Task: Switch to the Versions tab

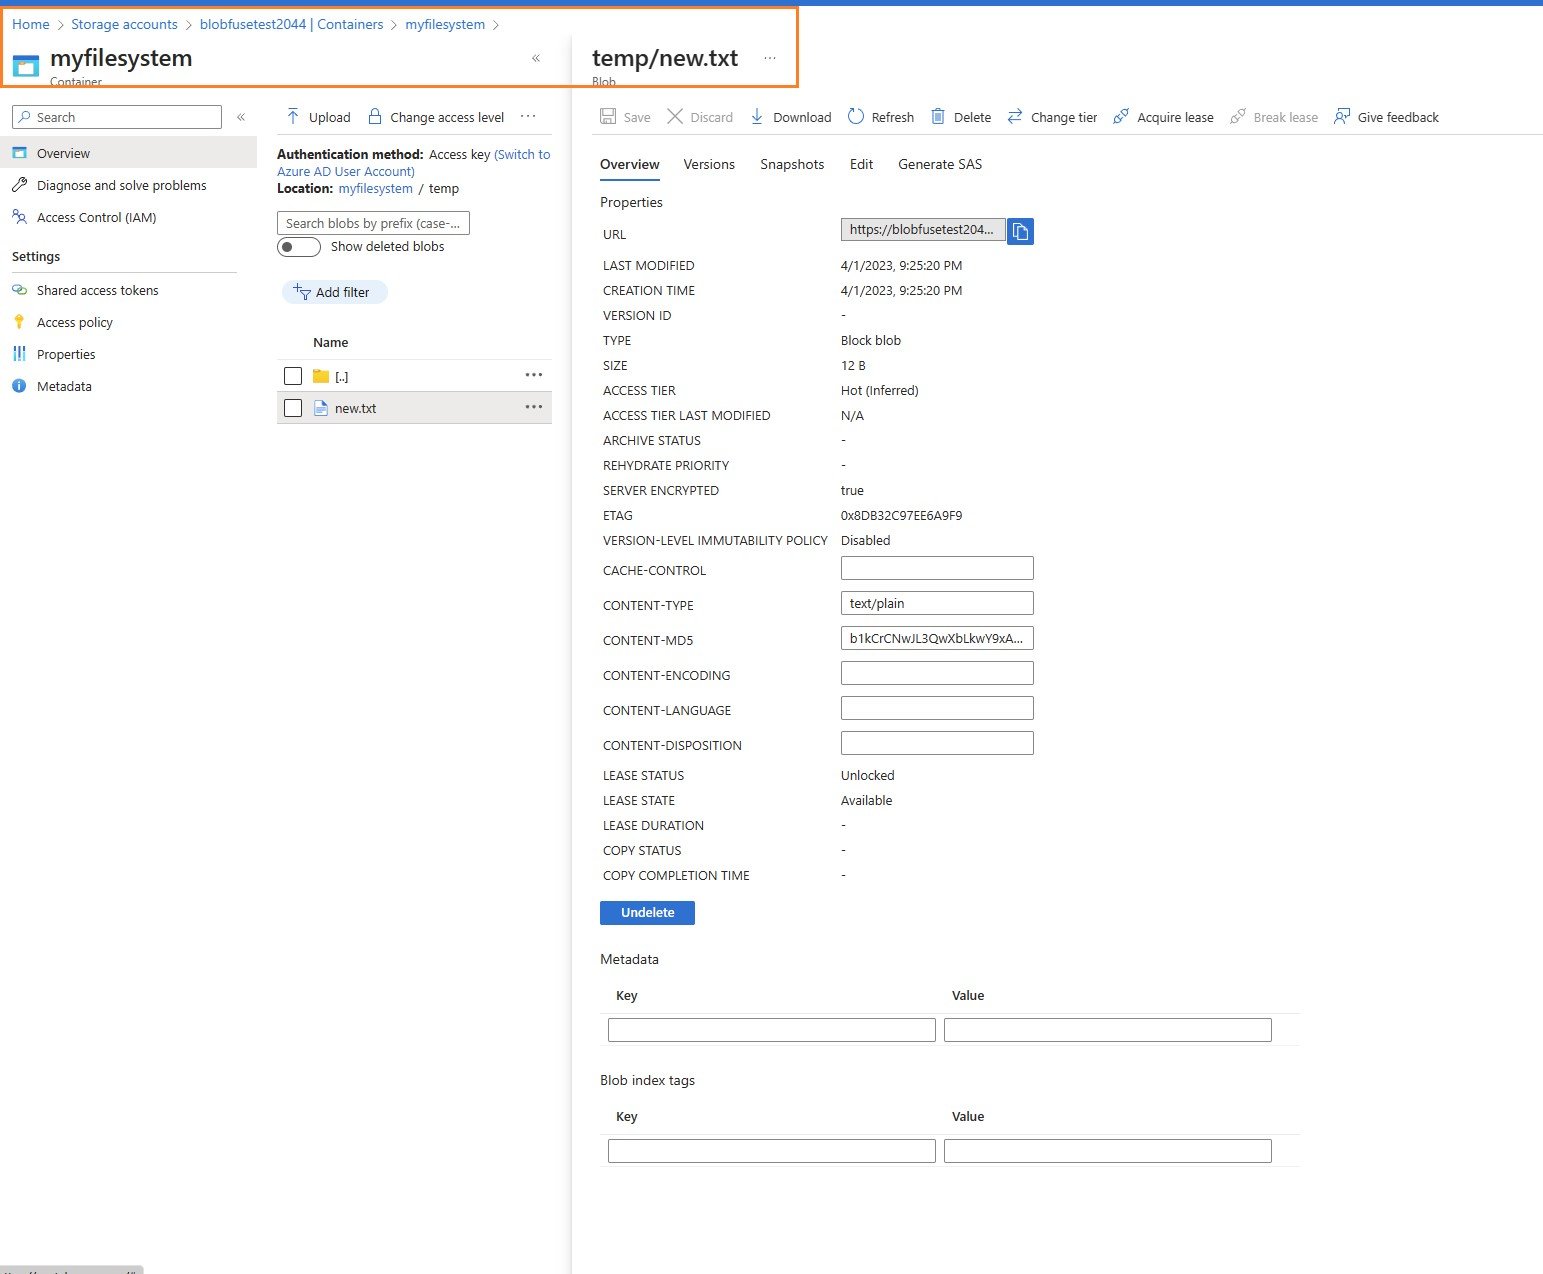Action: pos(709,164)
